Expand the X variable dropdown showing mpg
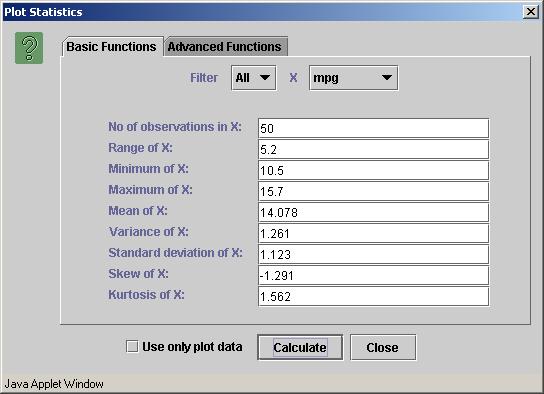This screenshot has width=544, height=394. (x=354, y=78)
